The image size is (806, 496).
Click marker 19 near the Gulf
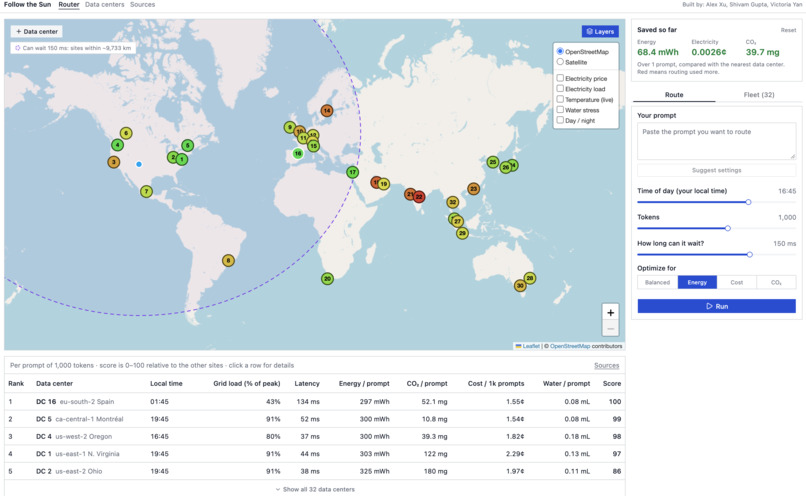[384, 183]
